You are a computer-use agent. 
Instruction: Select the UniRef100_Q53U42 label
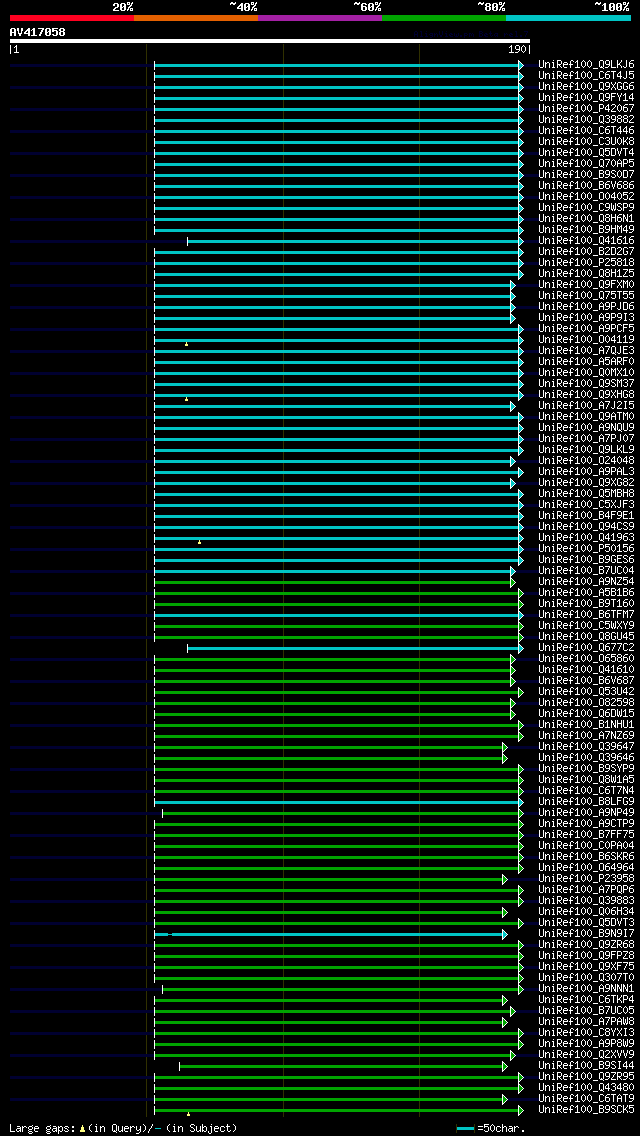(x=586, y=692)
